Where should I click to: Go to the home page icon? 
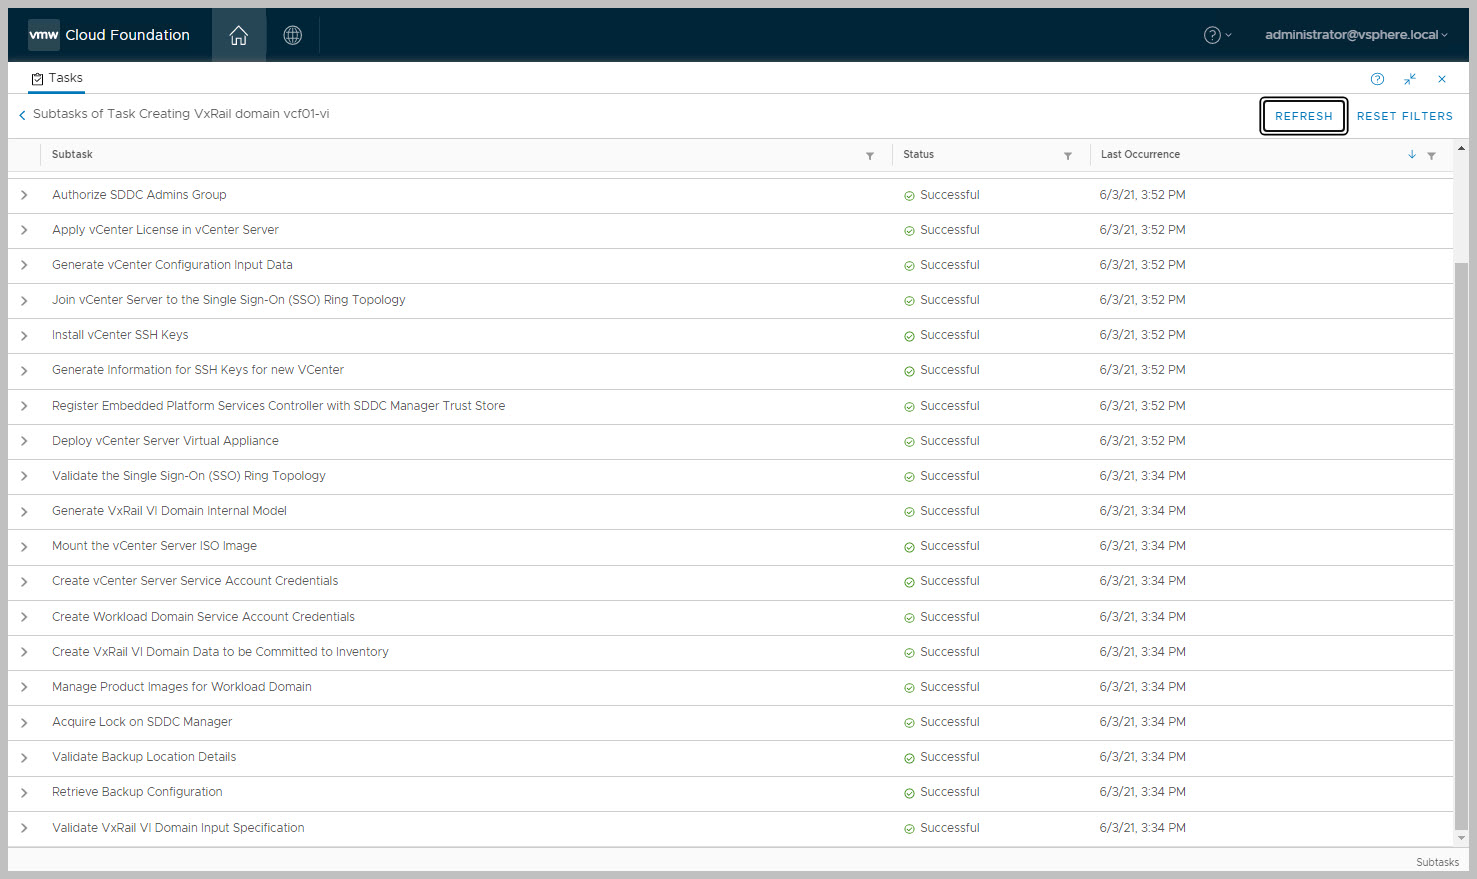coord(238,36)
